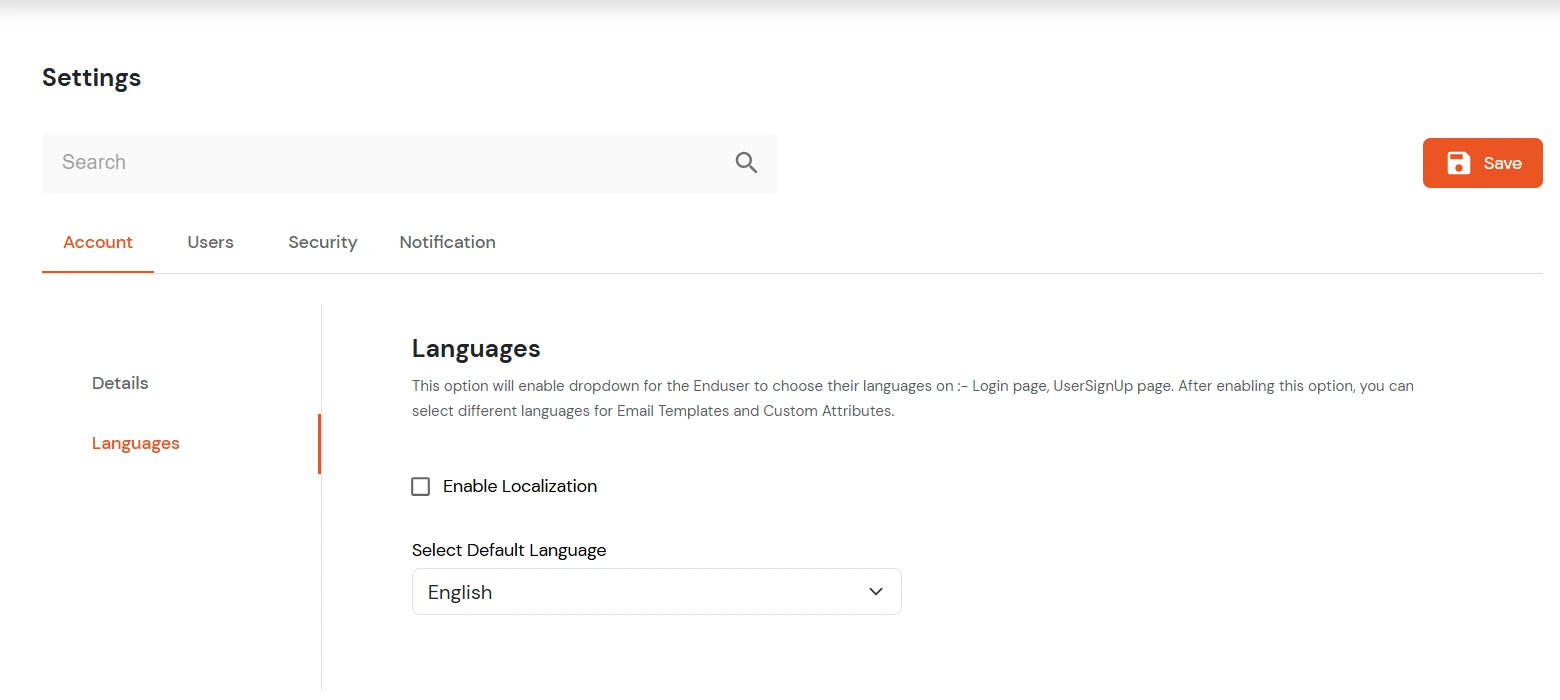Switch to the Users tab
Image resolution: width=1560 pixels, height=700 pixels.
(x=210, y=242)
